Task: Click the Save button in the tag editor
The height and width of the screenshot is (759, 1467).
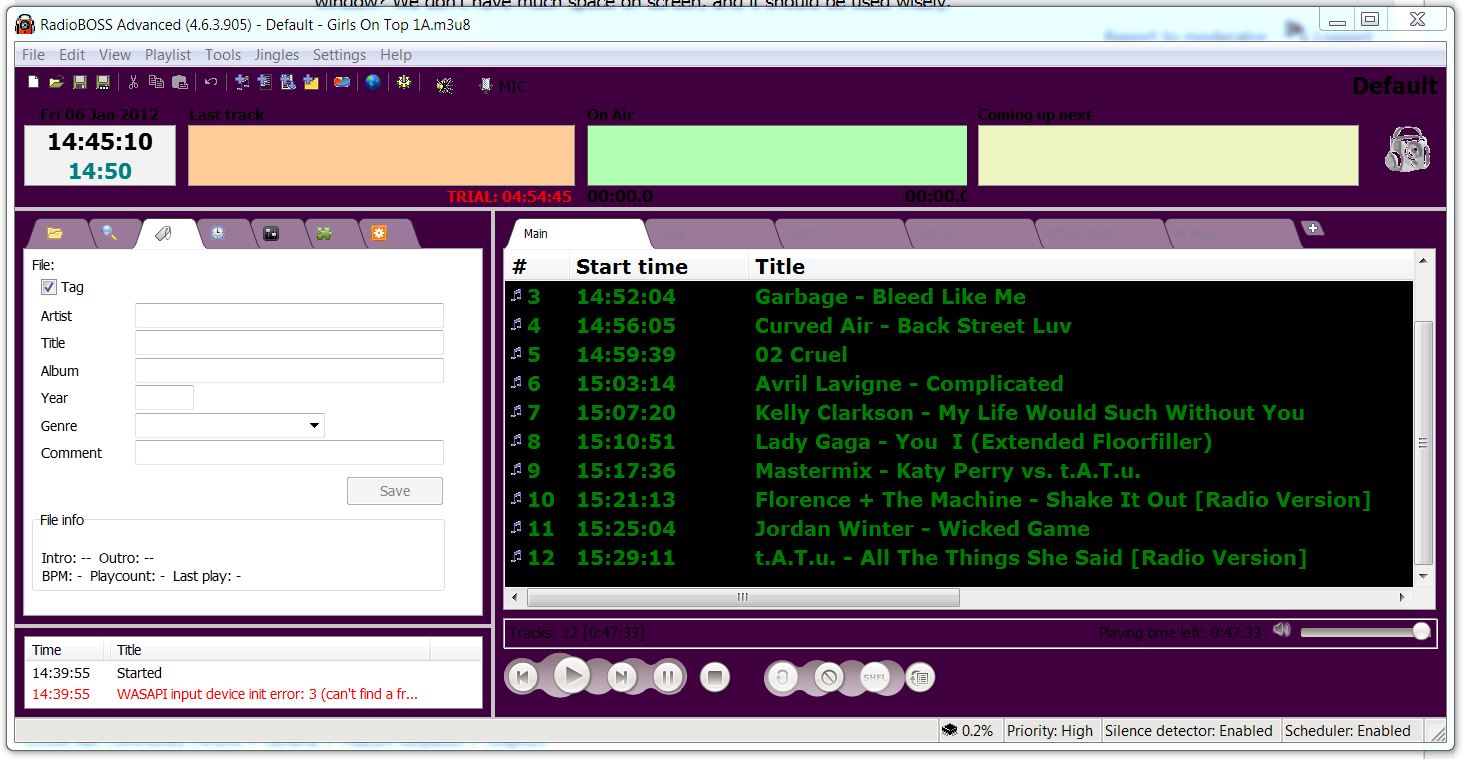Action: (395, 491)
